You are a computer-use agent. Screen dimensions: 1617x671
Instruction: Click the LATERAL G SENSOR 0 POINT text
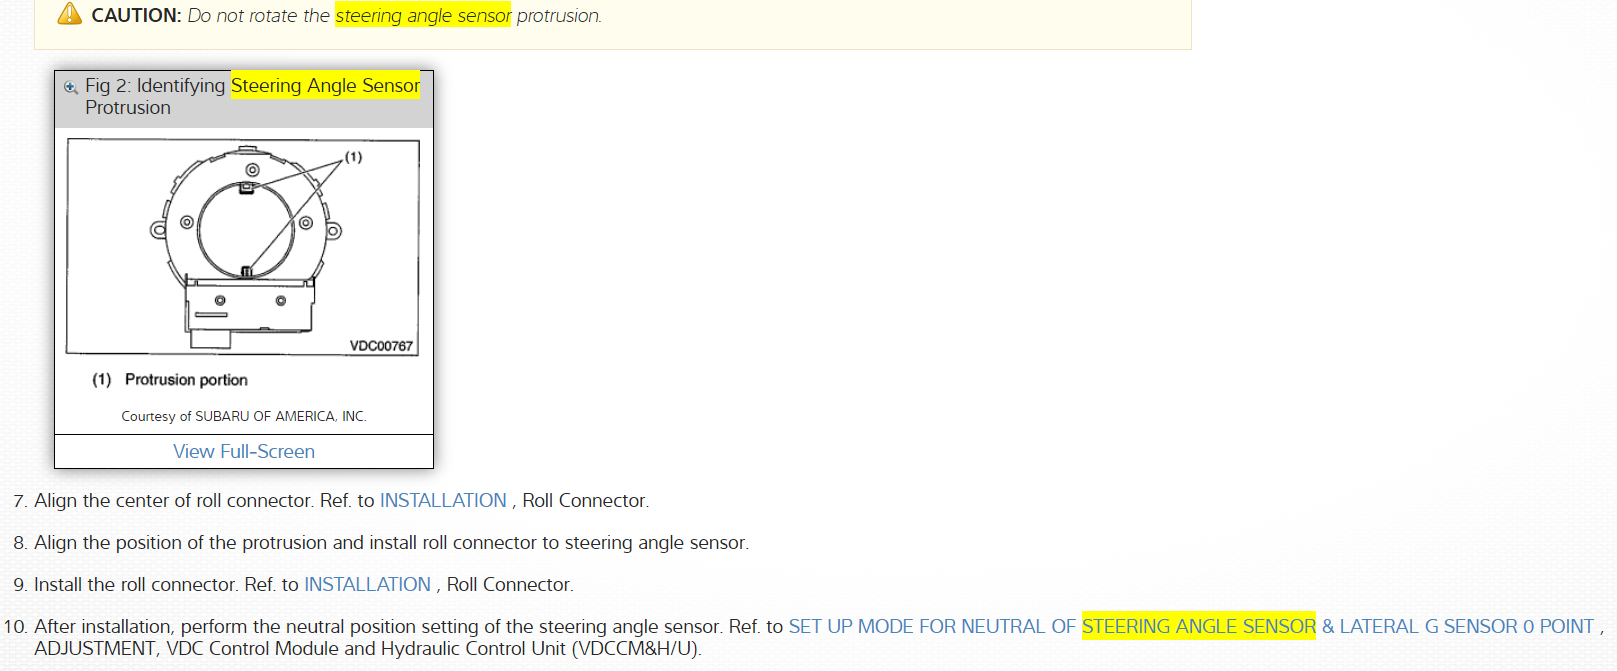[x=1466, y=627]
